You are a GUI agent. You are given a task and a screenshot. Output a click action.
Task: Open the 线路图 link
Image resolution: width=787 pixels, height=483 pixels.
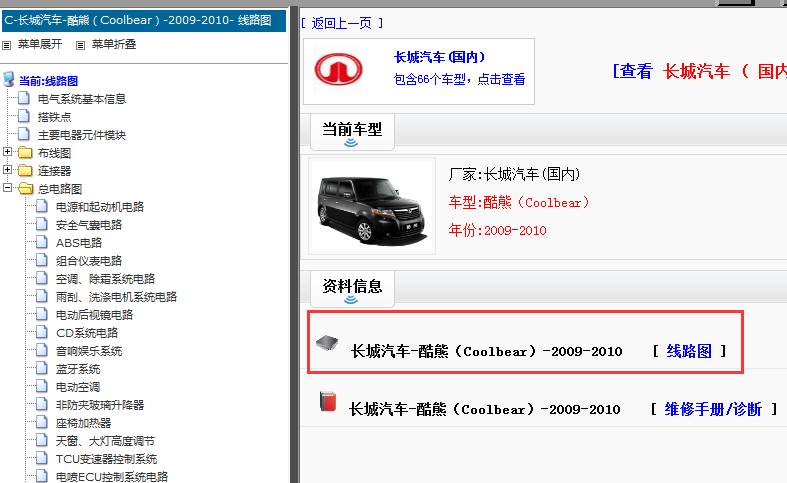click(689, 351)
